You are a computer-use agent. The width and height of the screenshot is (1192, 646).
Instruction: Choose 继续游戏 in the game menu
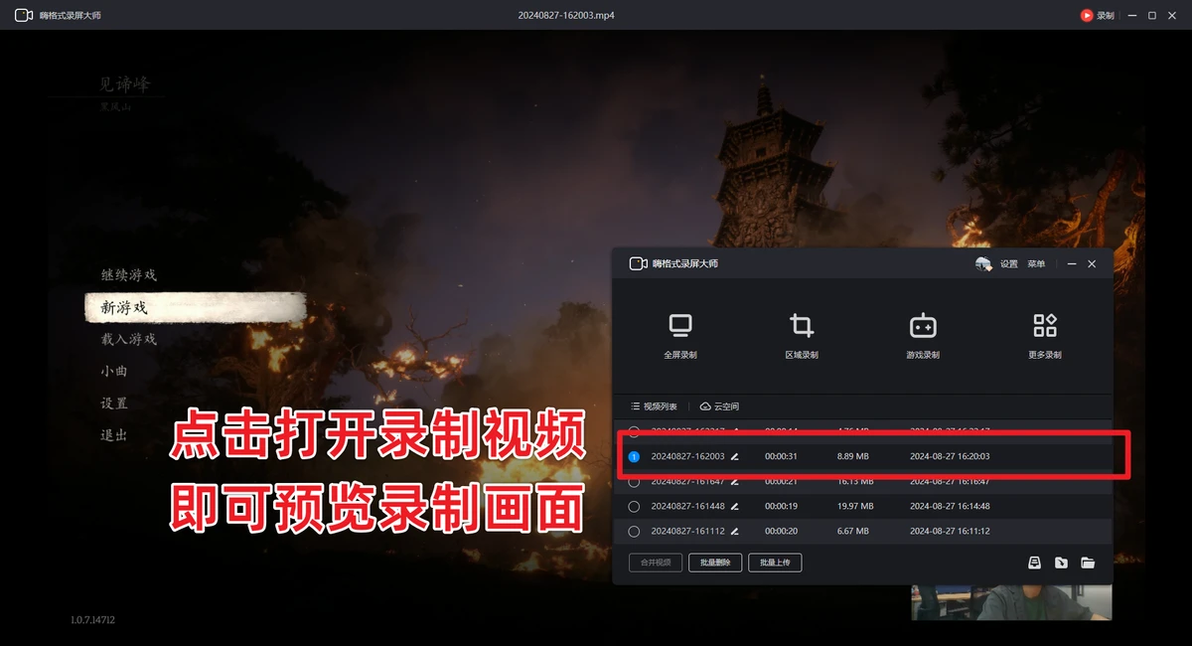click(129, 275)
